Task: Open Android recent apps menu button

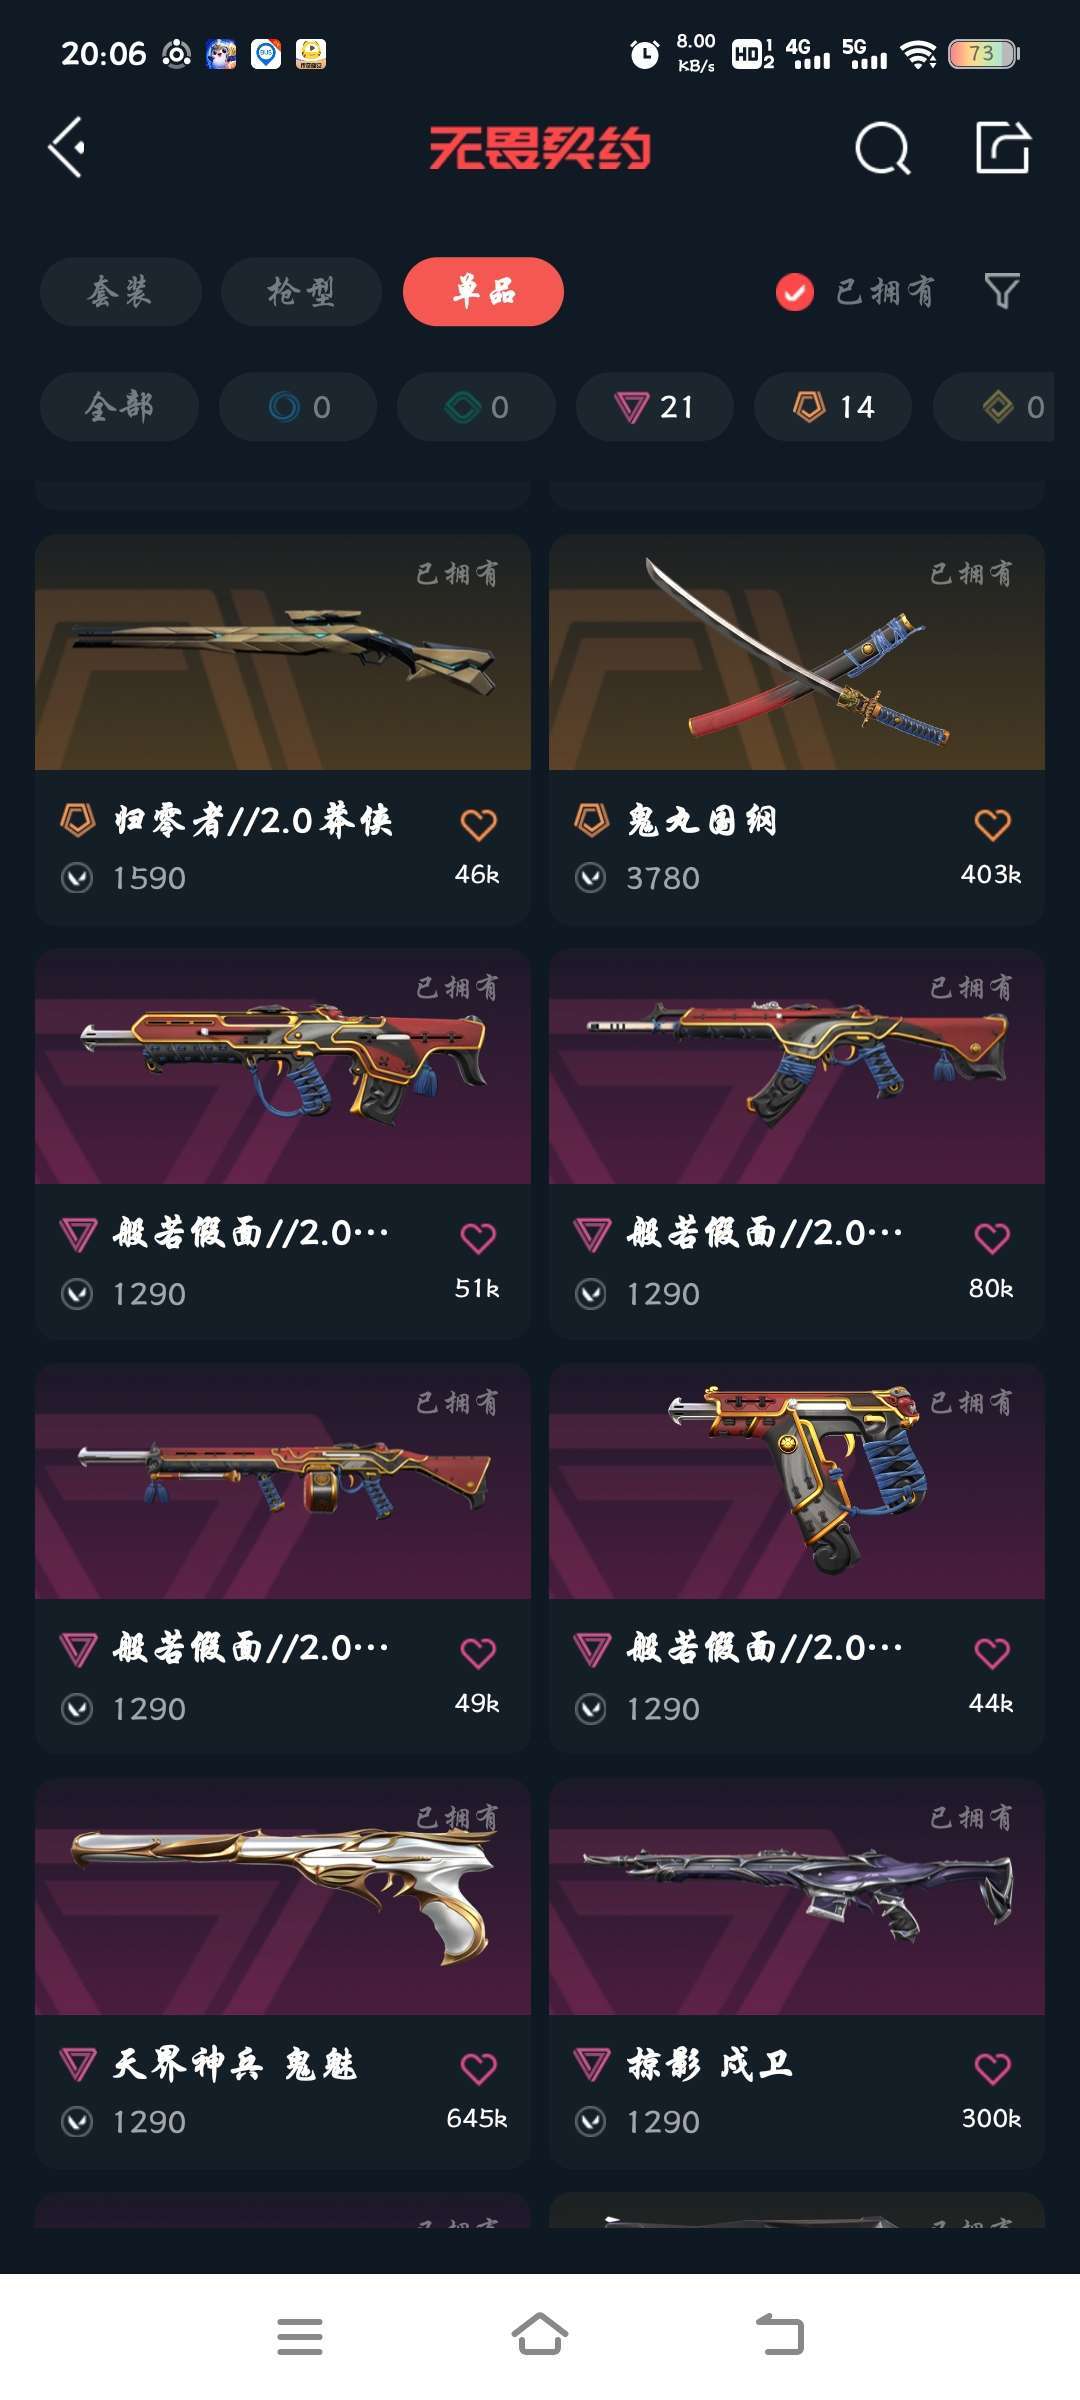Action: tap(299, 2336)
